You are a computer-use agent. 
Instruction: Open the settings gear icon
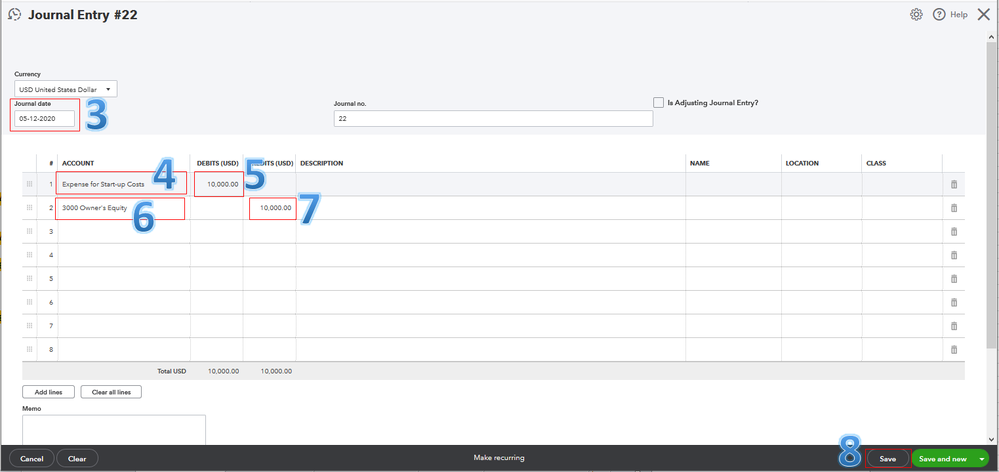pos(916,15)
